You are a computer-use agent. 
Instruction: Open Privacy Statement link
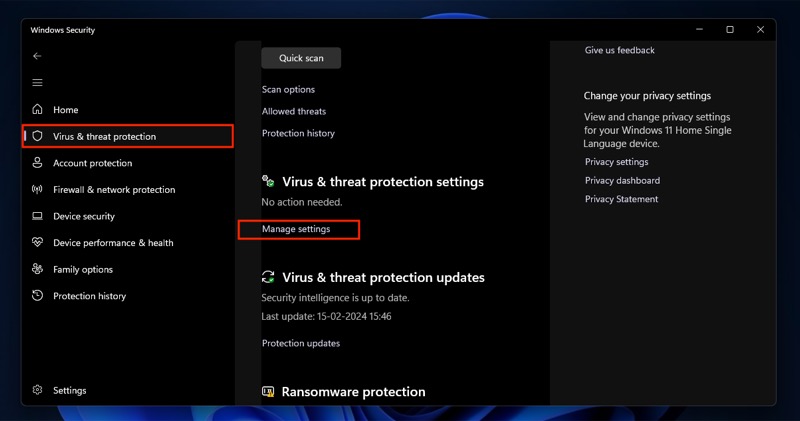click(621, 199)
